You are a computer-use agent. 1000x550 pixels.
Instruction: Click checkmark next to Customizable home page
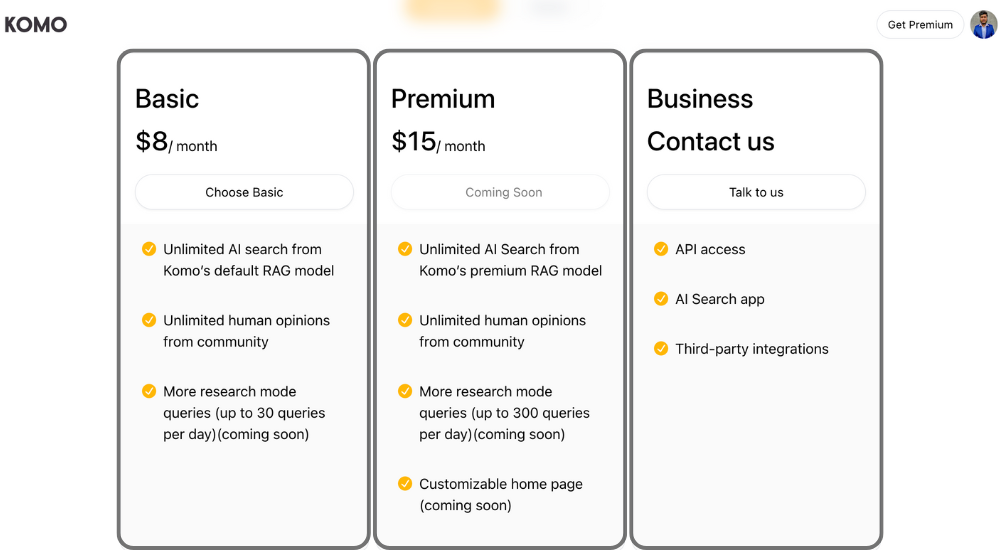405,484
